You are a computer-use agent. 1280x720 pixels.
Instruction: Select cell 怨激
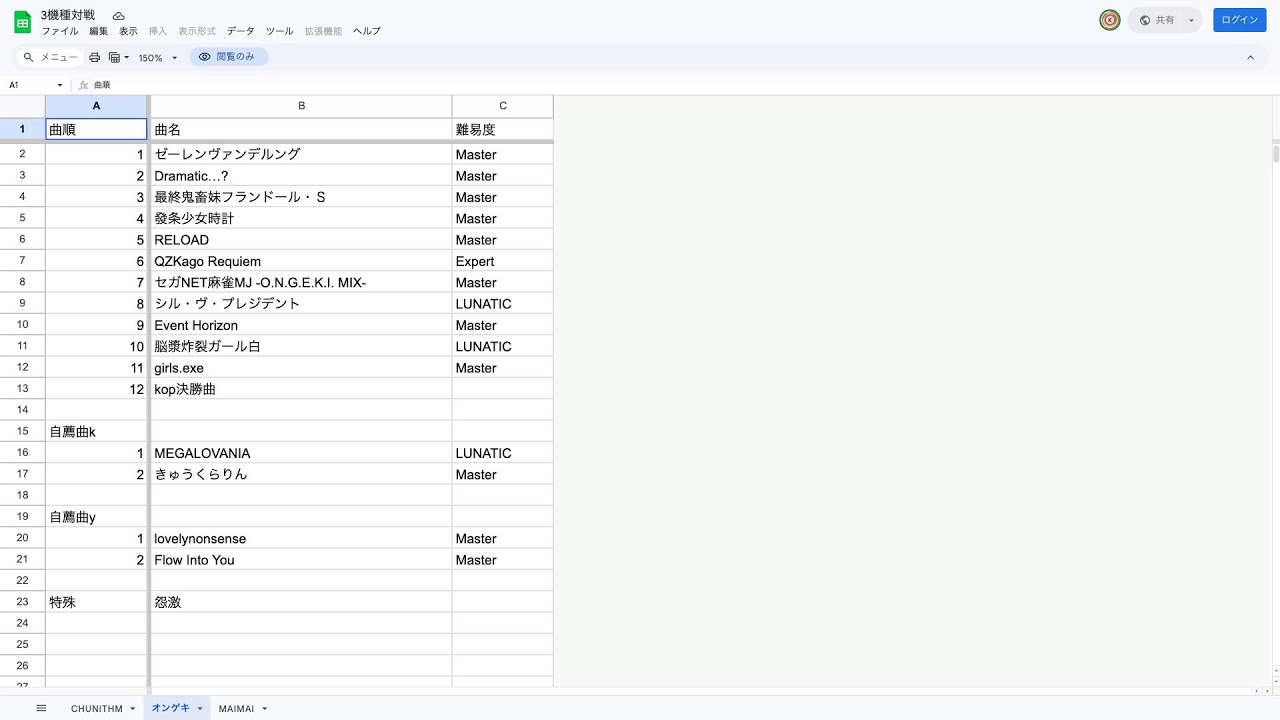click(301, 602)
